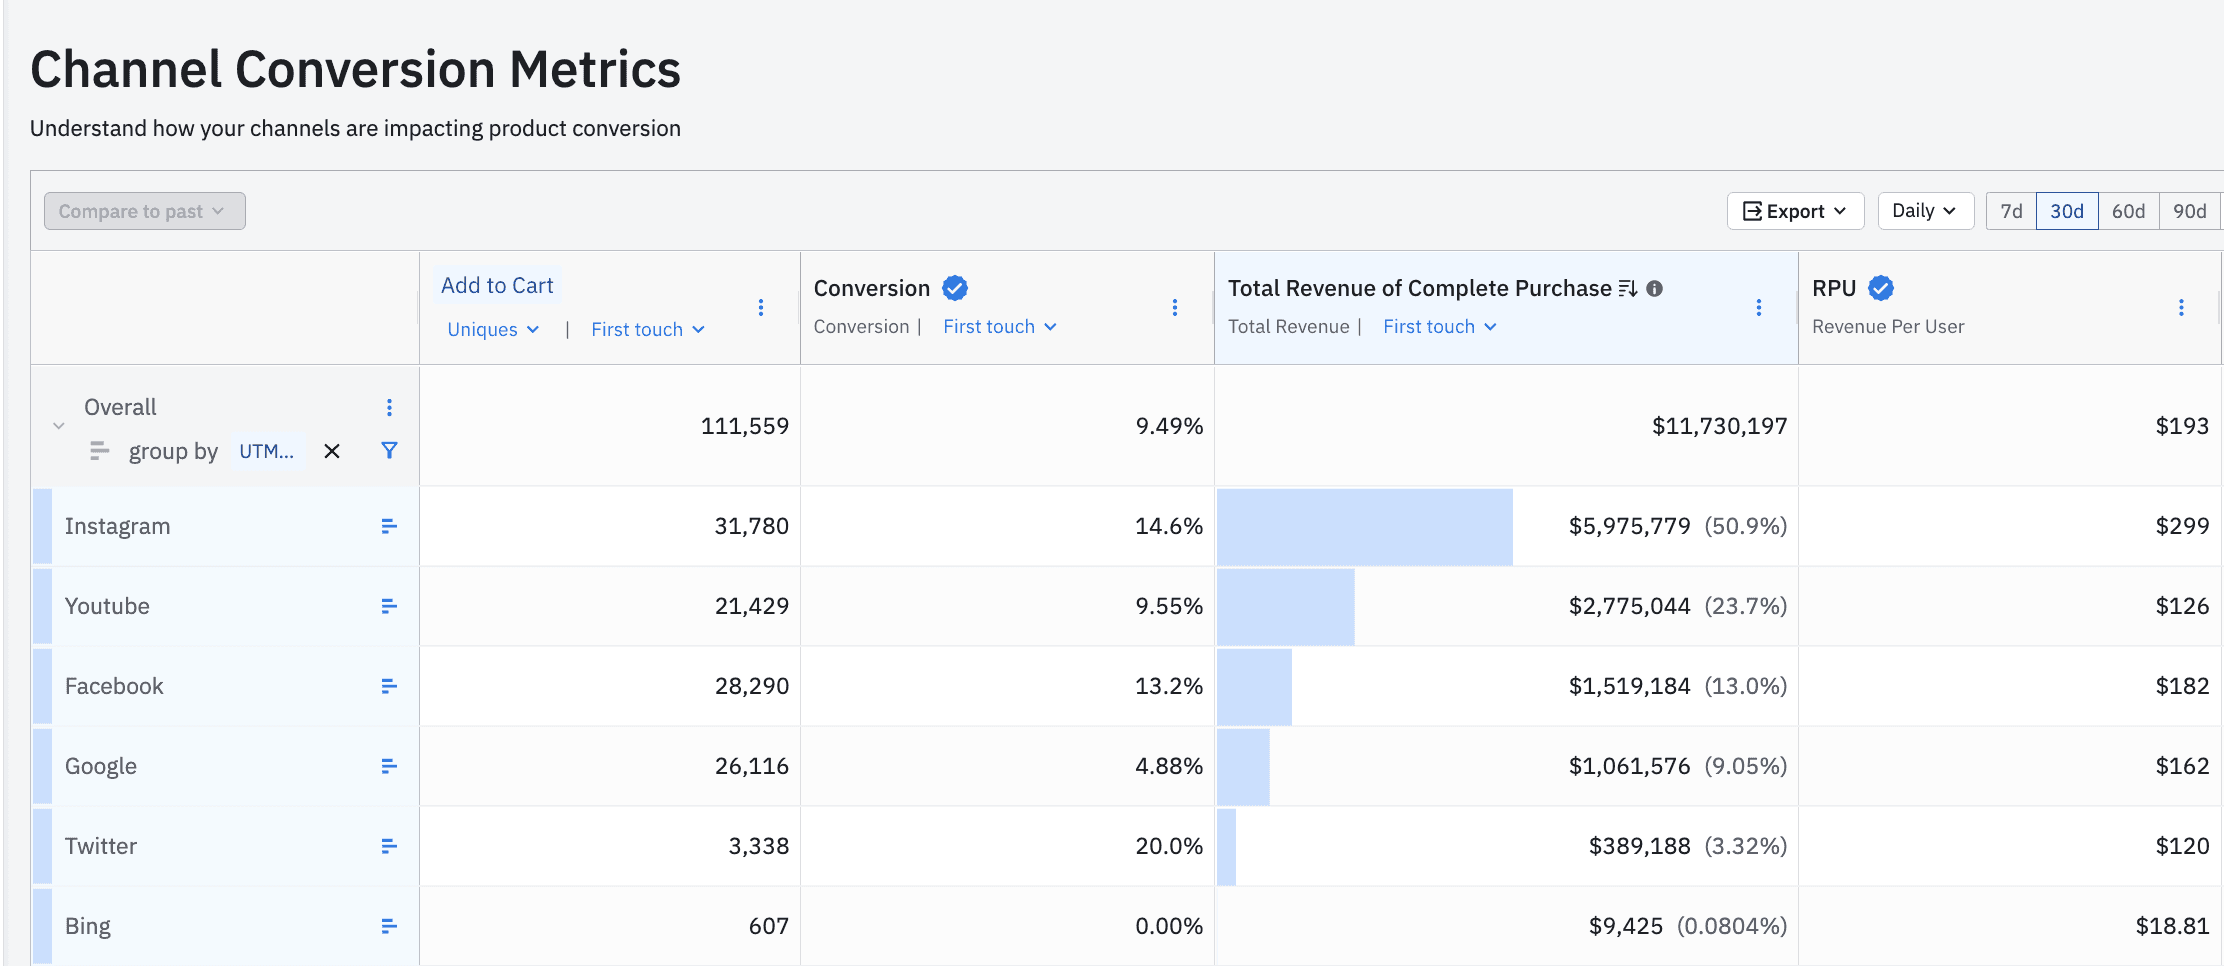This screenshot has width=2224, height=966.
Task: Click the Add to Cart column link
Action: click(497, 285)
